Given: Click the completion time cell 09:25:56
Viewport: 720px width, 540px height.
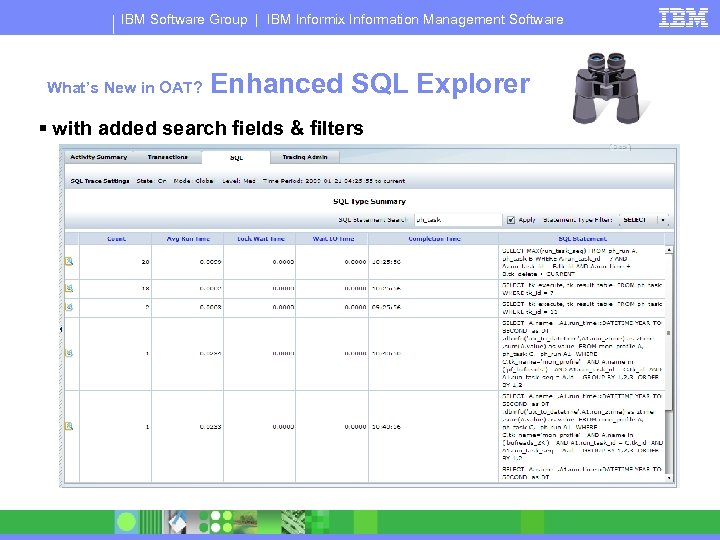Looking at the screenshot, I should tap(433, 307).
